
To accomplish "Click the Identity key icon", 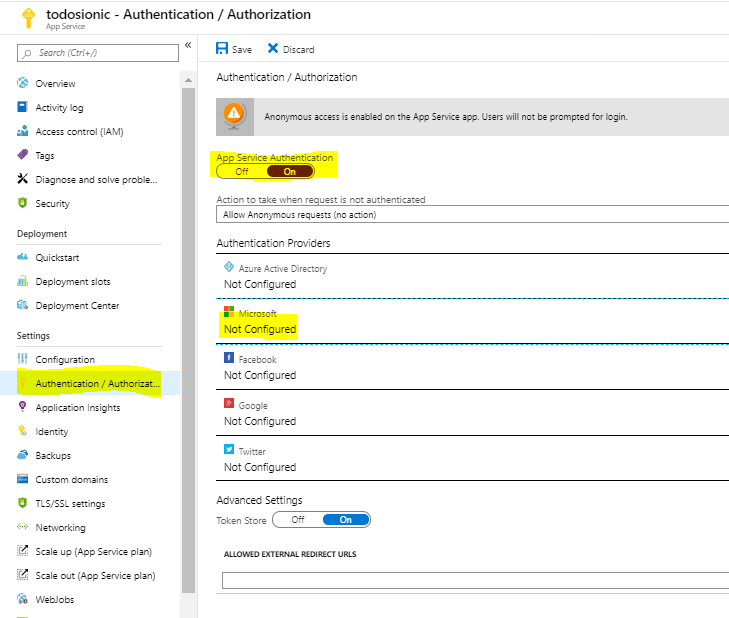I will pyautogui.click(x=22, y=431).
